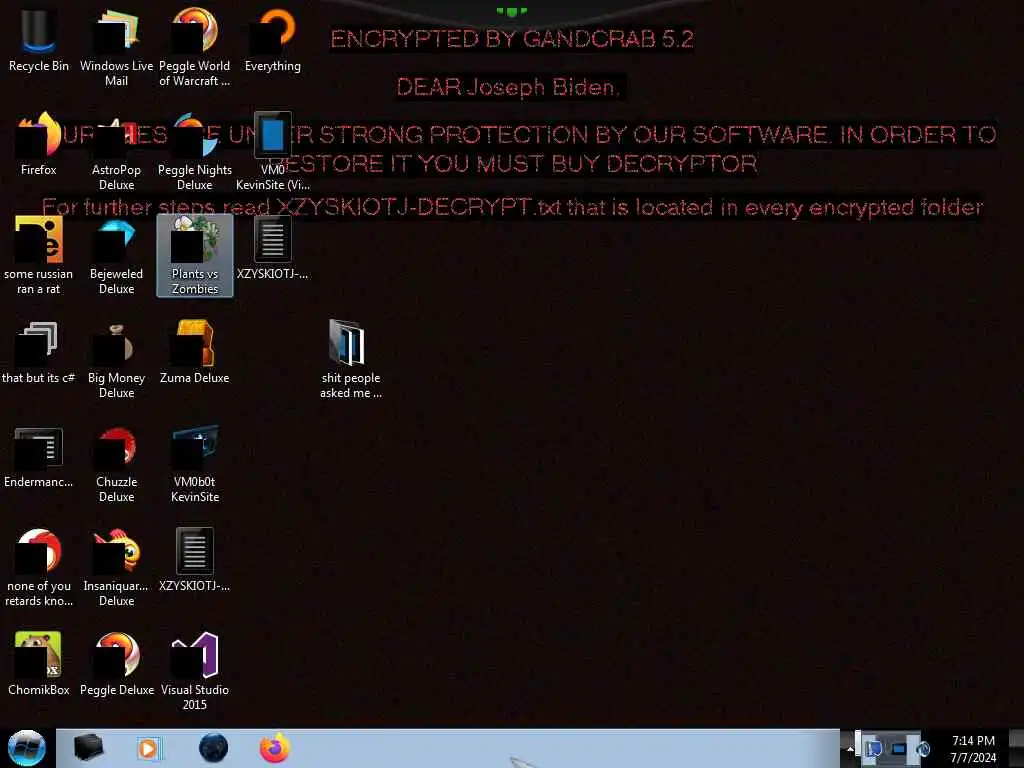Click the taskbar clock showing 7:14 PM

(x=973, y=749)
